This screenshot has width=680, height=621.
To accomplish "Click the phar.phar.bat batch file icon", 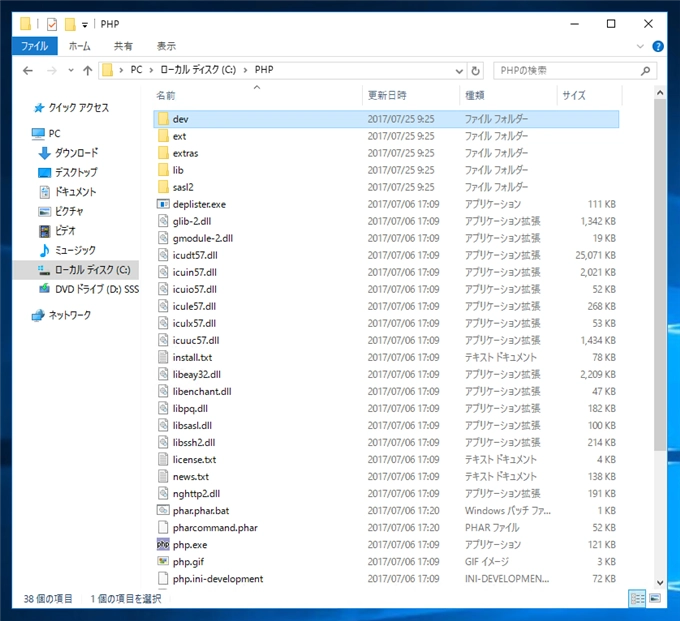I will (x=163, y=510).
